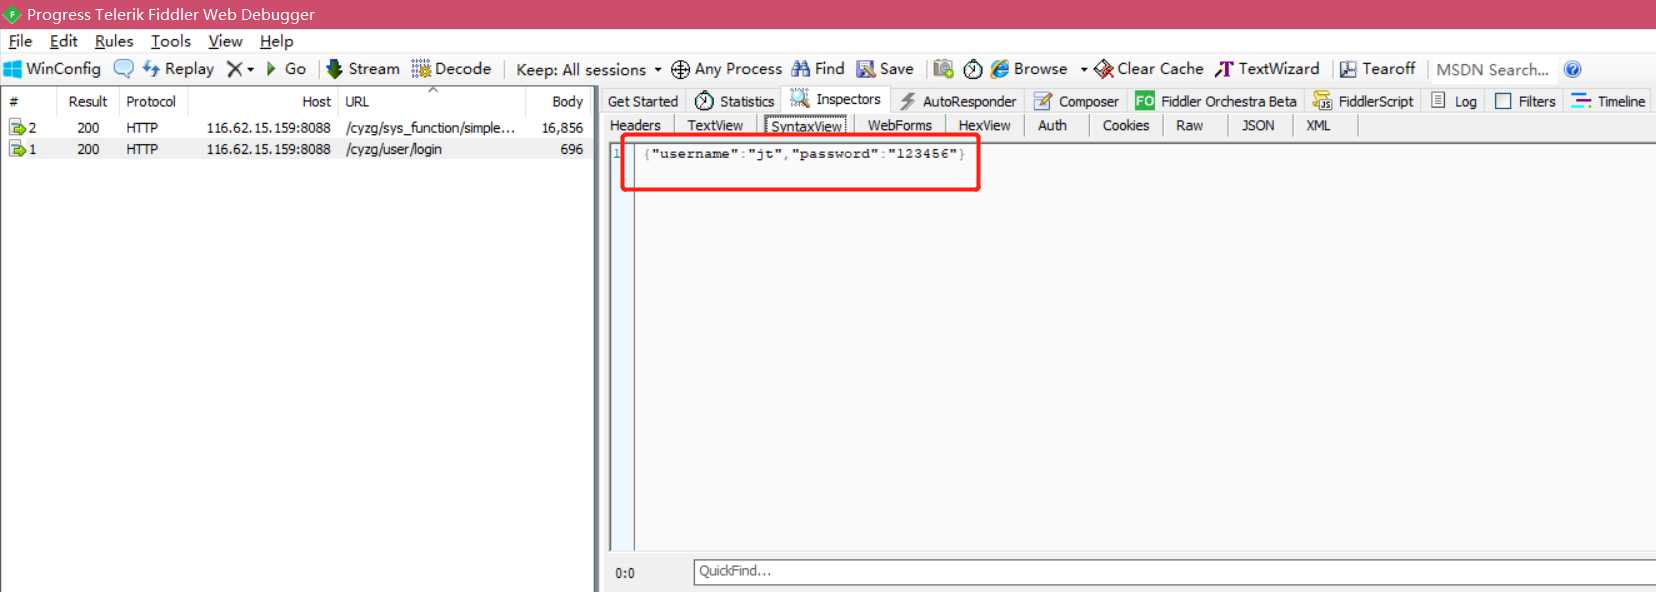
Task: Open the FiddlerScript tab
Action: pyautogui.click(x=1364, y=101)
